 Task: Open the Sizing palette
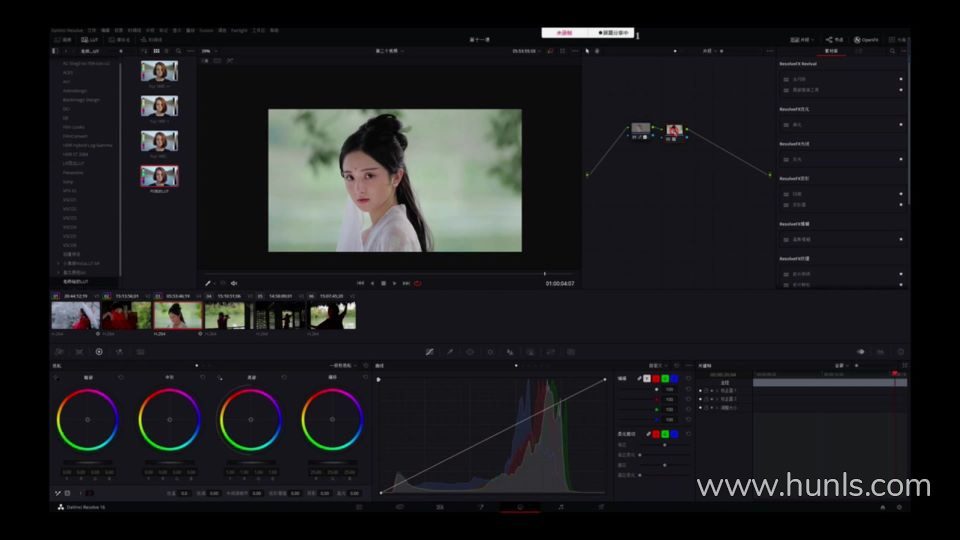550,352
